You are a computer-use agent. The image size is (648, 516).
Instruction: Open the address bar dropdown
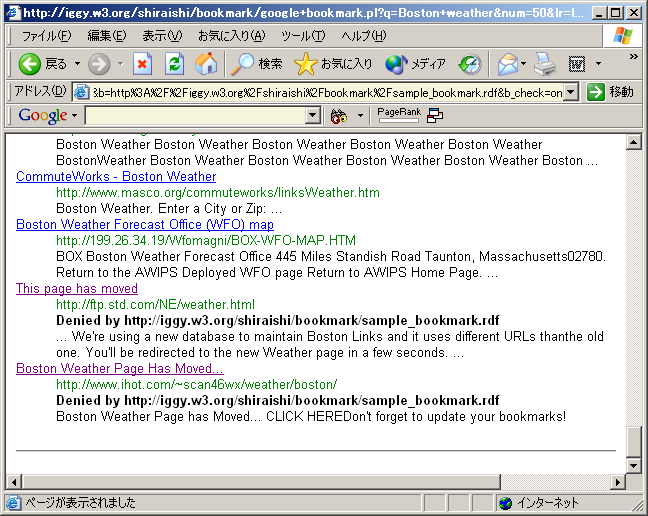coord(571,92)
